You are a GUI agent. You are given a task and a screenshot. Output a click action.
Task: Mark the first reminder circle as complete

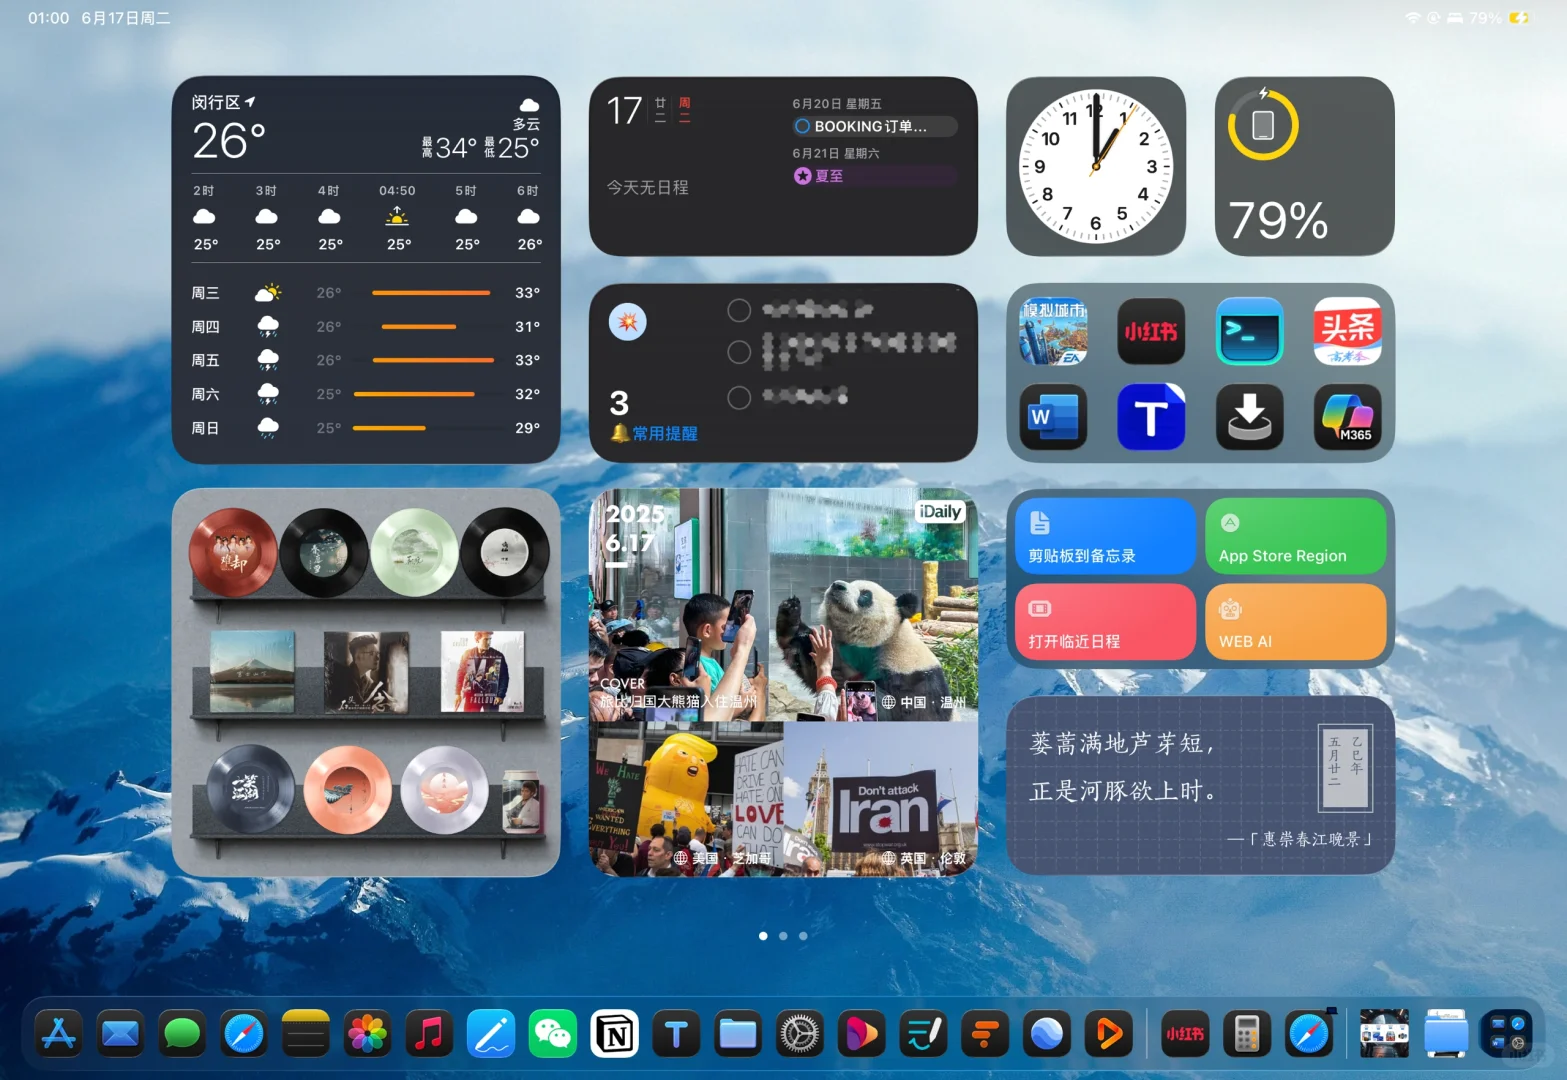click(739, 310)
